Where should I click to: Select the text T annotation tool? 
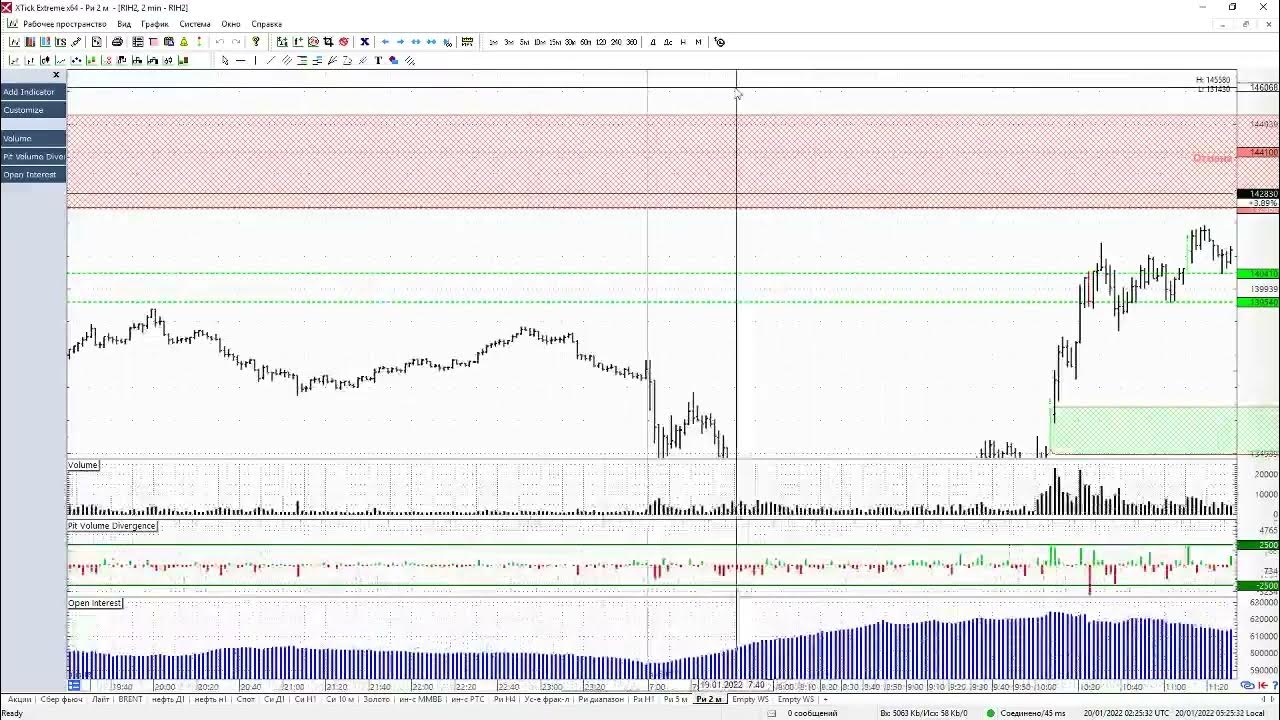(379, 60)
